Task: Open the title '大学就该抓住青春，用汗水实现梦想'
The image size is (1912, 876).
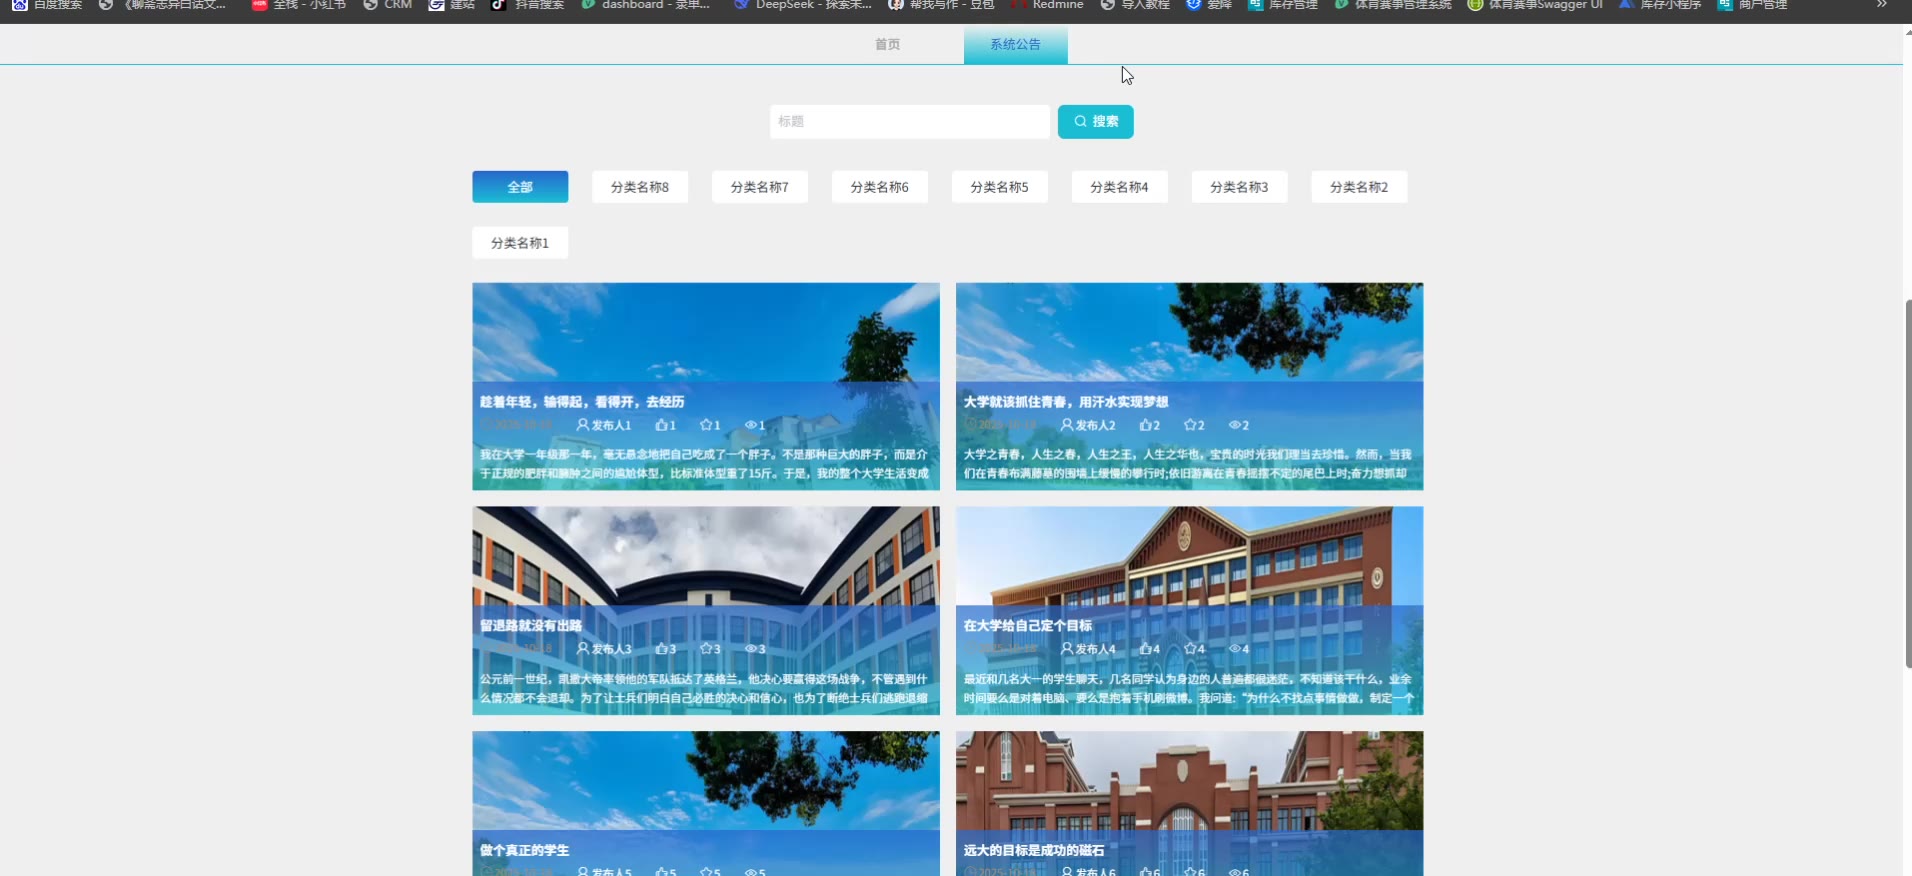Action: 1066,402
